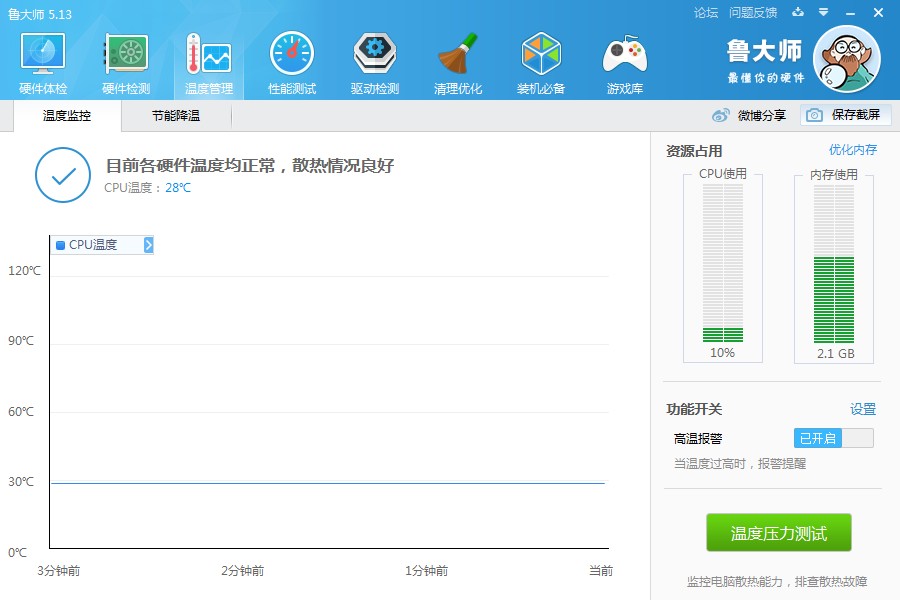Click the 内存使用 memory meter
Image resolution: width=900 pixels, height=600 pixels.
(834, 265)
